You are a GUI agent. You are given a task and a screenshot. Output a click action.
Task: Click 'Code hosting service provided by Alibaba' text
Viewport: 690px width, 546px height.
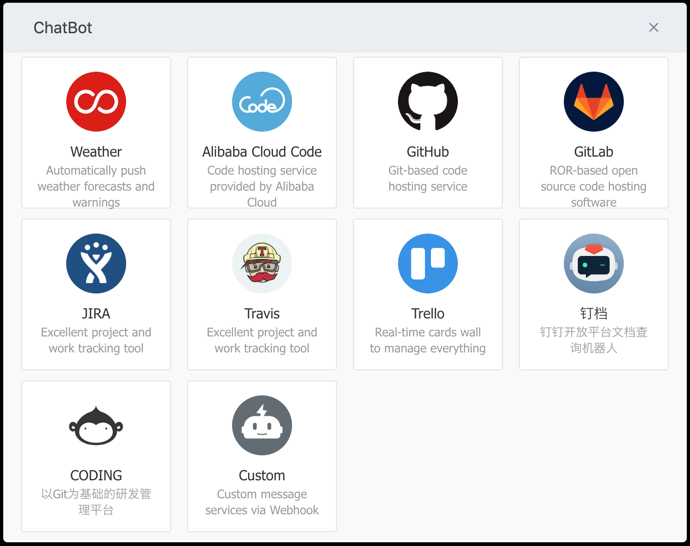262,186
